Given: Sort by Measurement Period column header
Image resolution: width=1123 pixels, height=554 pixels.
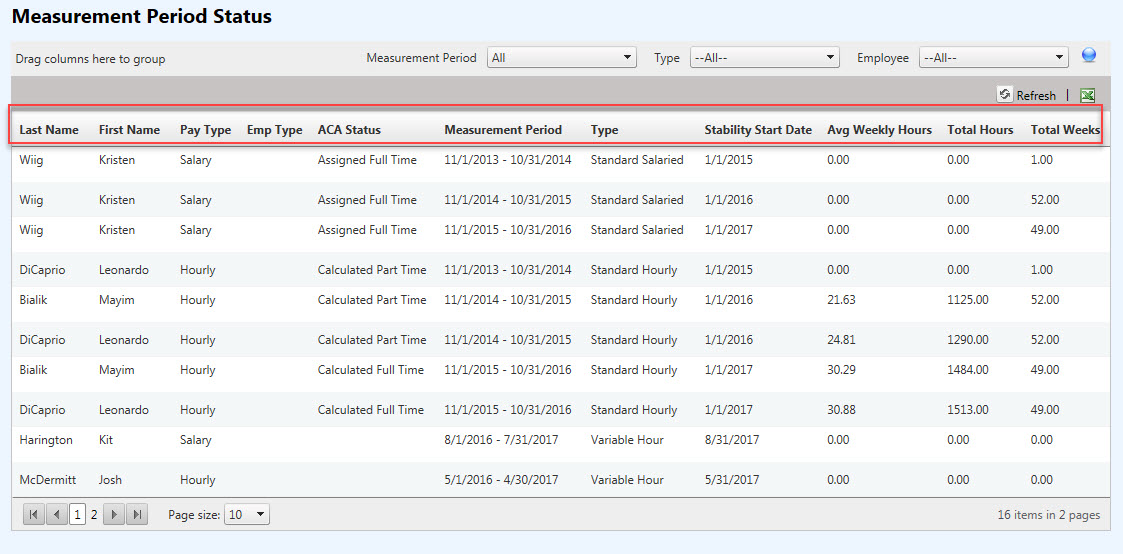Looking at the screenshot, I should (x=503, y=130).
